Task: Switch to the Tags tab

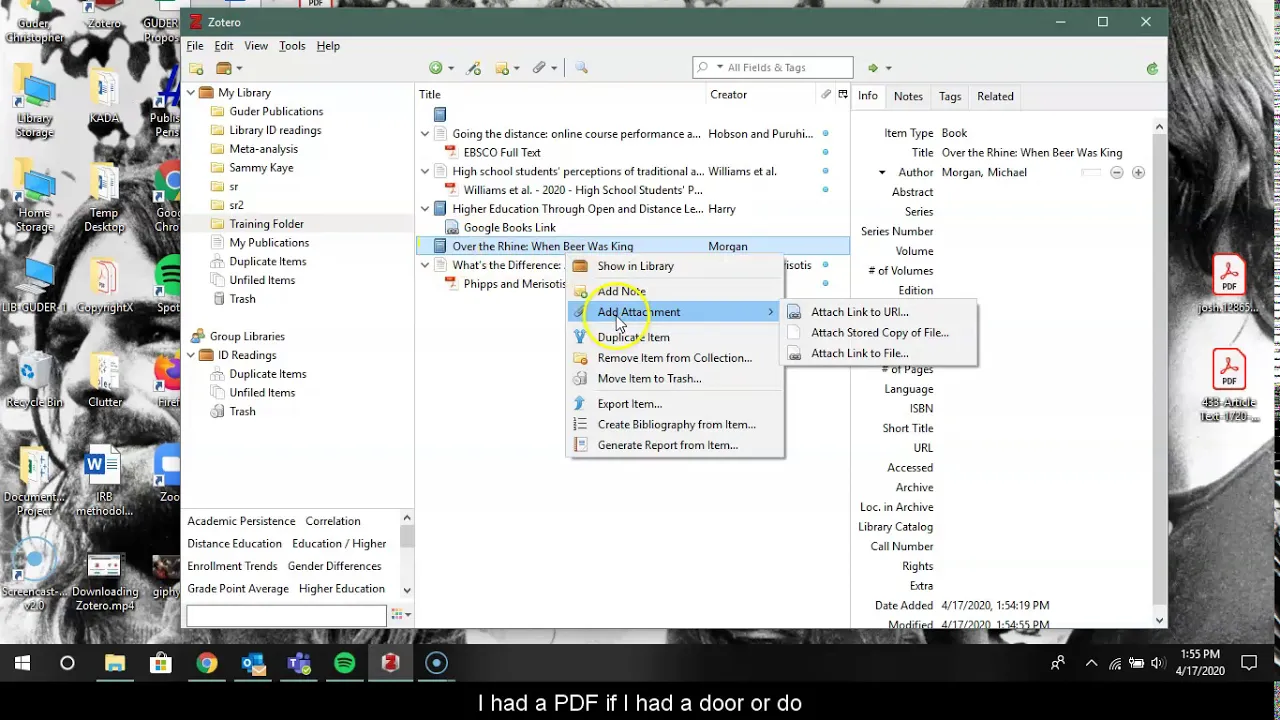Action: (950, 96)
